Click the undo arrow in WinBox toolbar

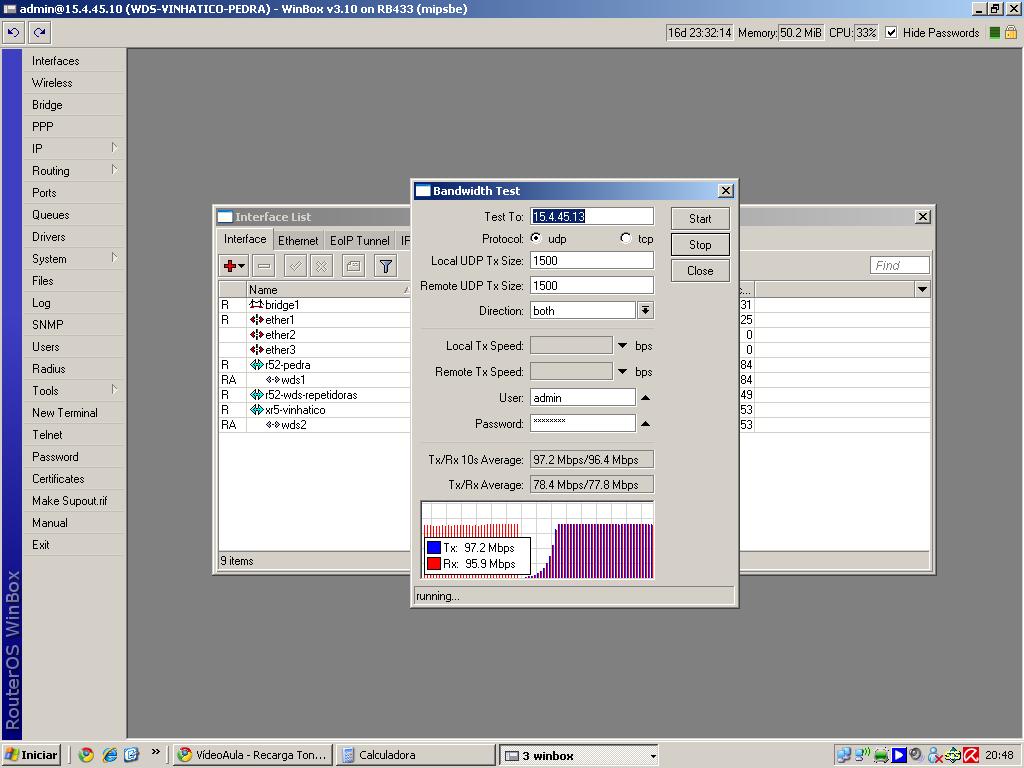coord(13,32)
